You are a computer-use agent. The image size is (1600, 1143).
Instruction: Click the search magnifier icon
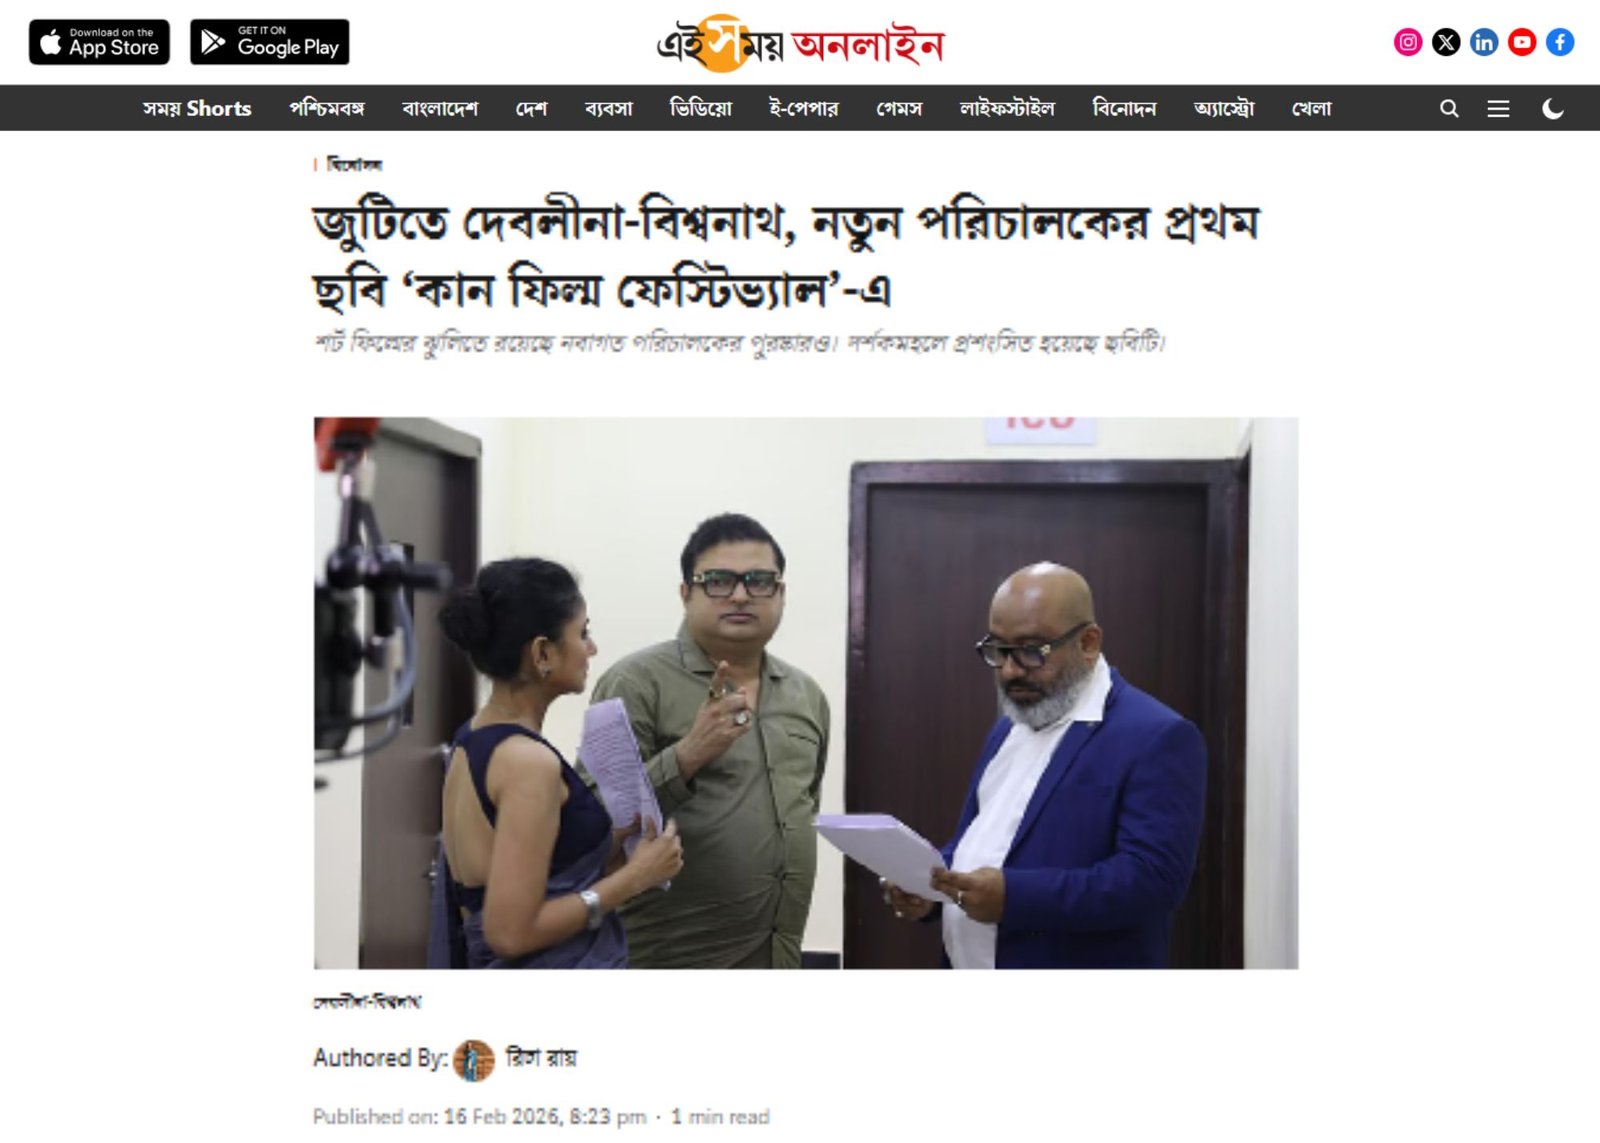point(1449,108)
